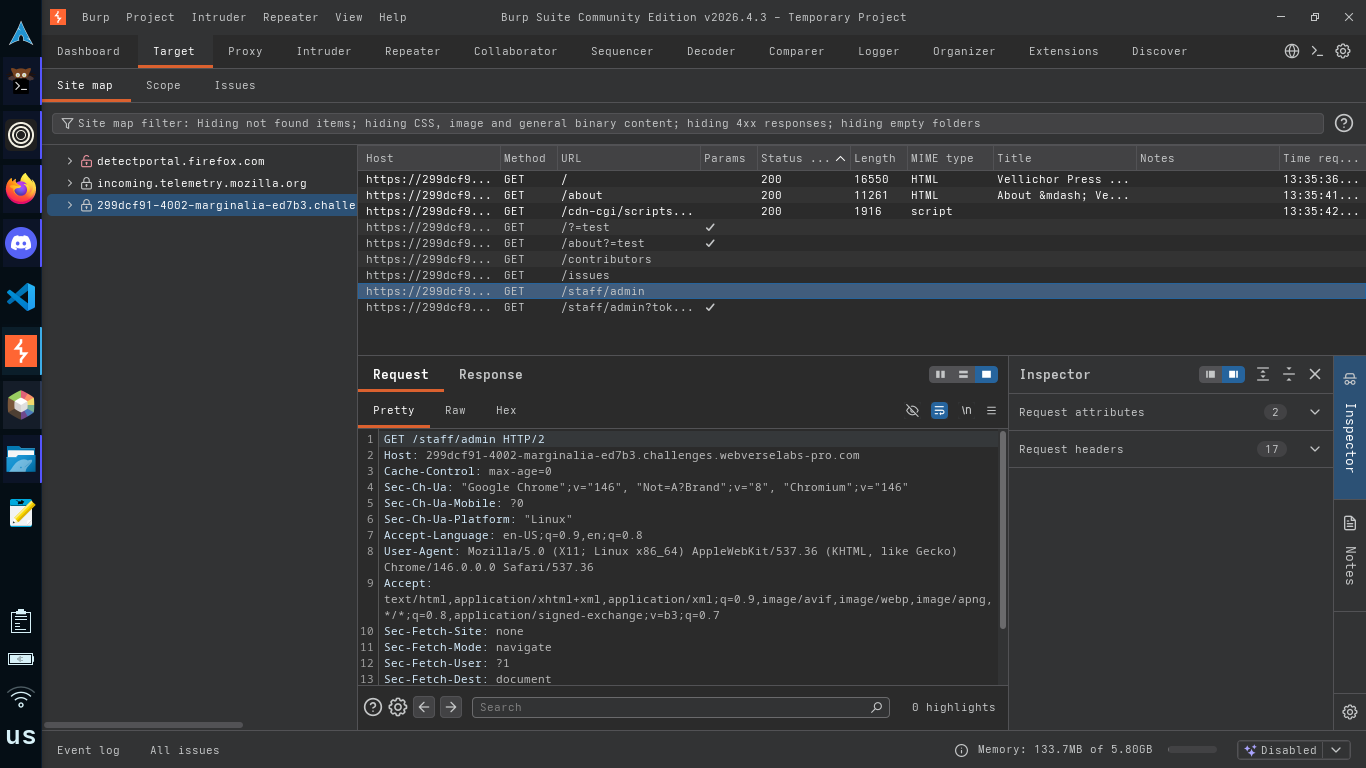Click the search help icon below request
Screen dimensions: 1366x768
tap(373, 707)
